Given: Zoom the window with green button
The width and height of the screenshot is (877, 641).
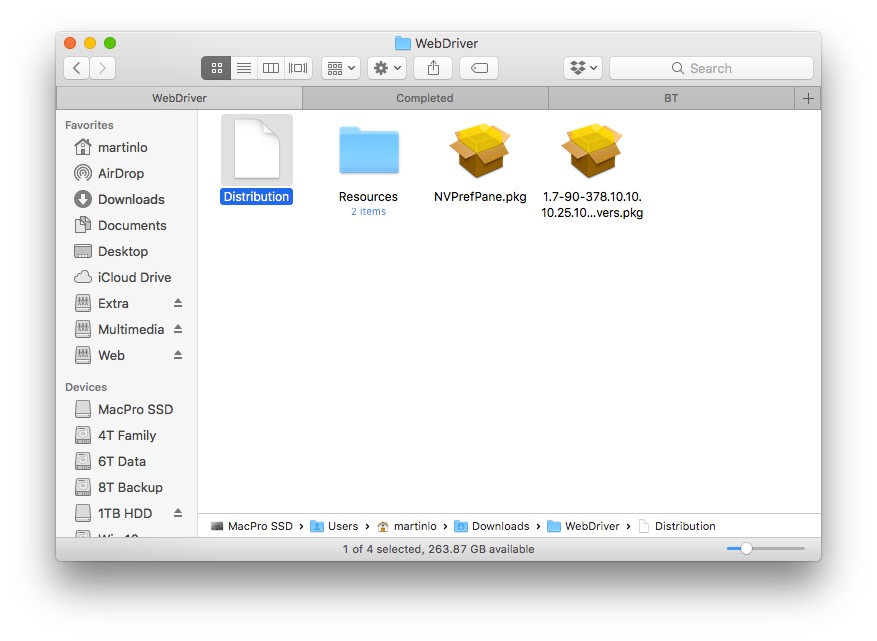Looking at the screenshot, I should coord(110,43).
